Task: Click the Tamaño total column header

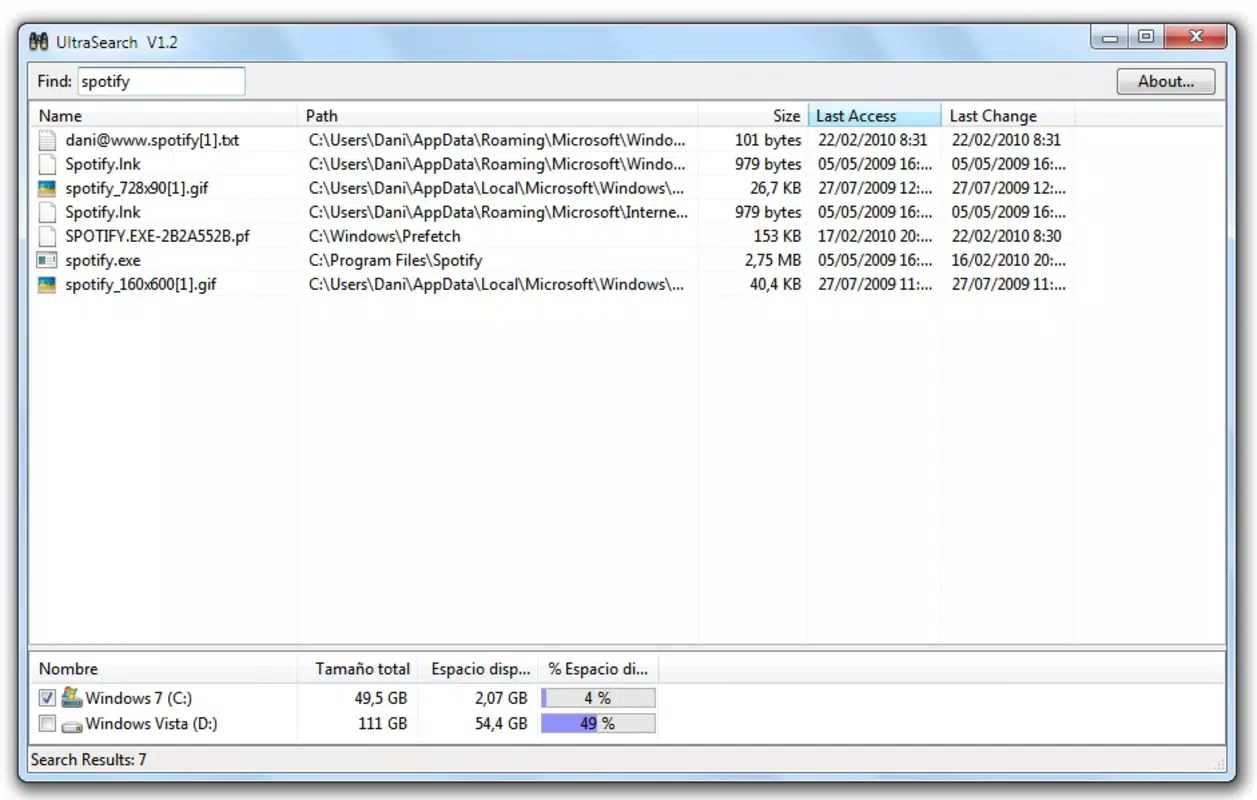Action: [358, 669]
